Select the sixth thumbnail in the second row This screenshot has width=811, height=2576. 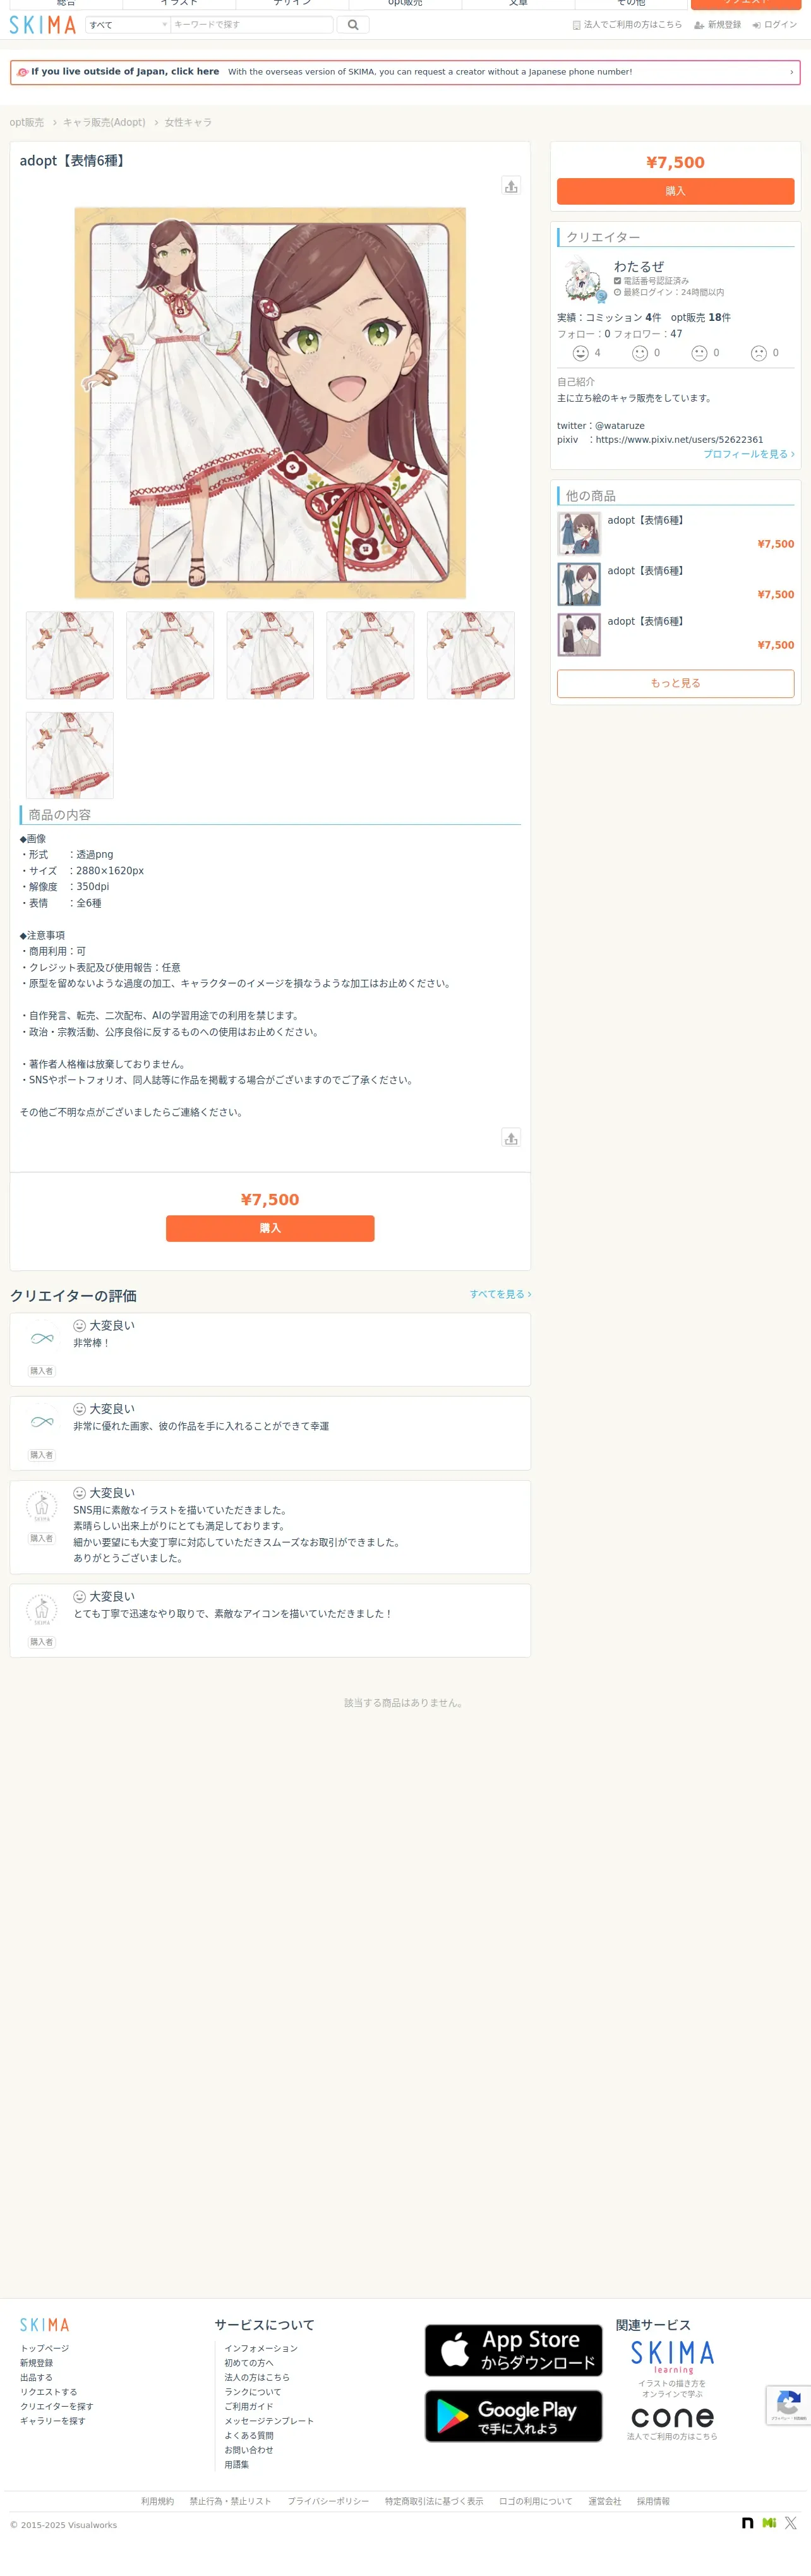[70, 755]
